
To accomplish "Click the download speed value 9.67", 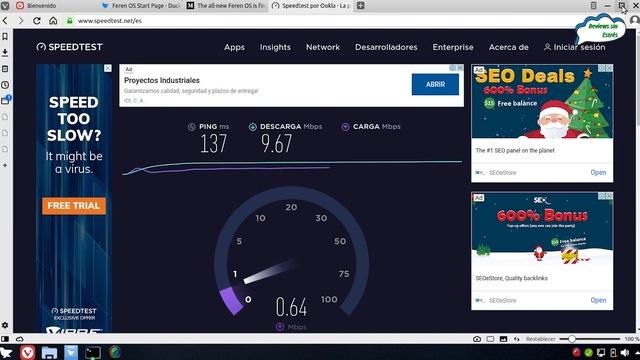I will (277, 144).
